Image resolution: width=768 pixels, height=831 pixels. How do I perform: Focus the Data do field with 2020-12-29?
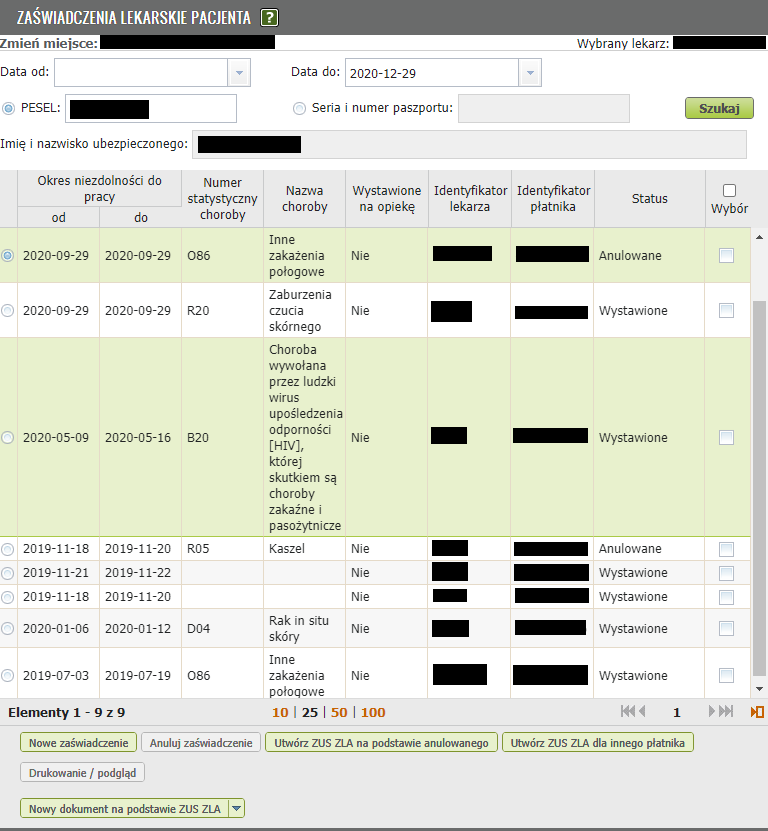[x=432, y=73]
